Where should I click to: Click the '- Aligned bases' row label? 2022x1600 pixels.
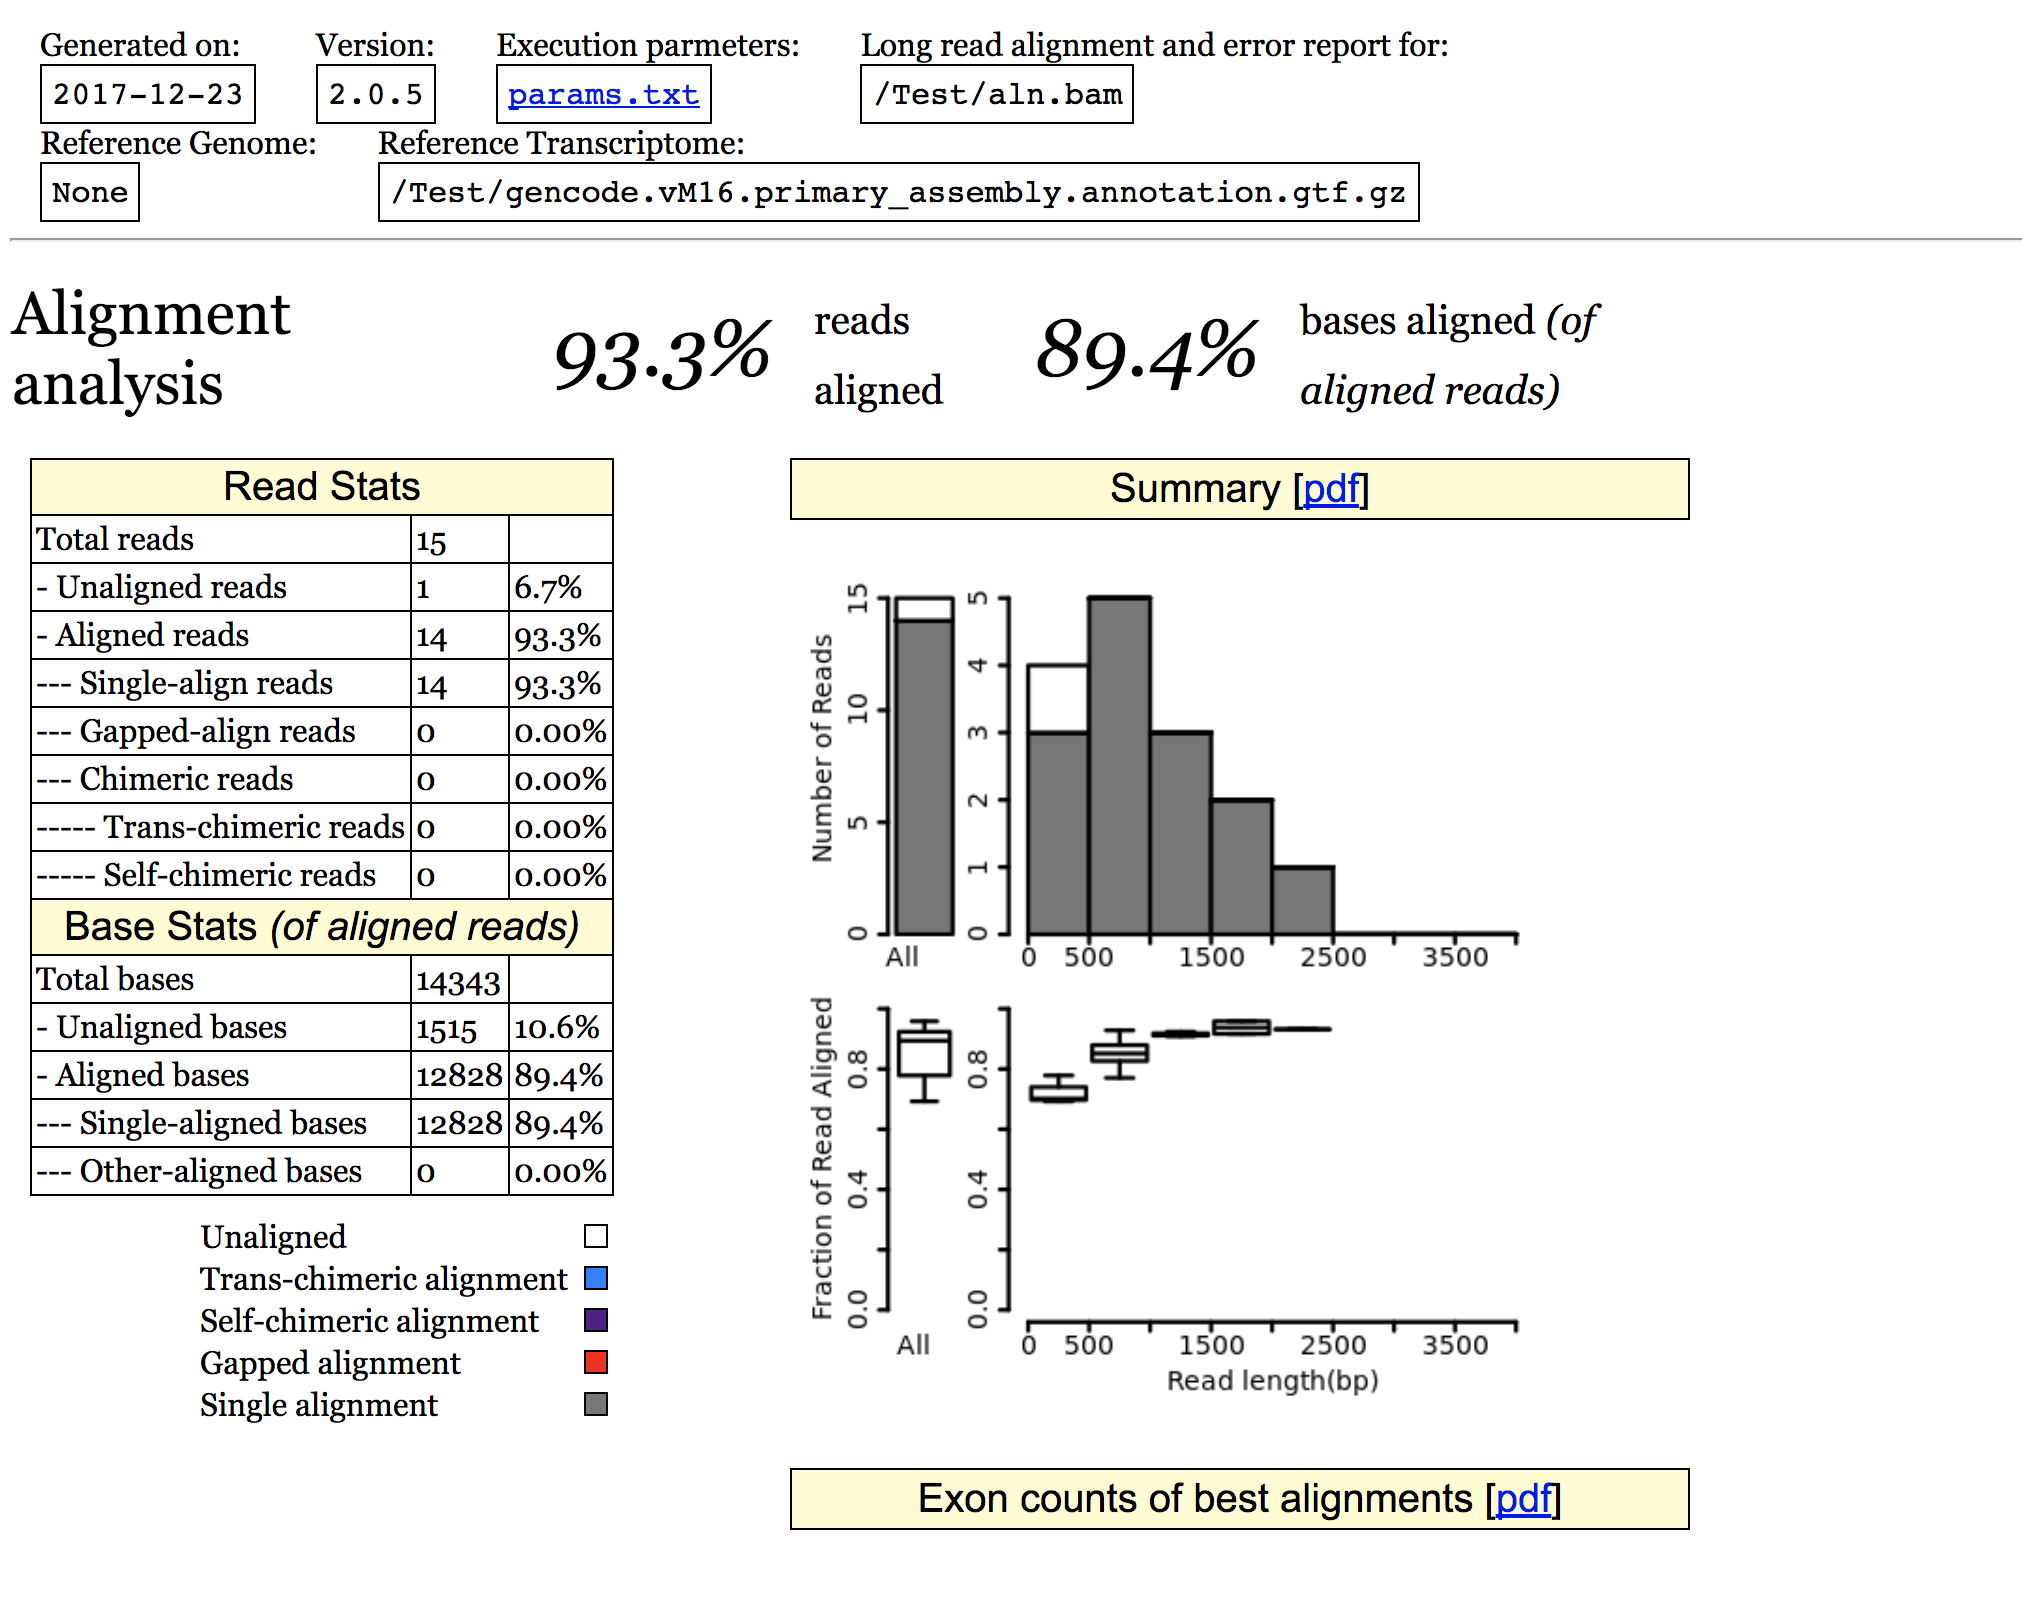tap(143, 1075)
